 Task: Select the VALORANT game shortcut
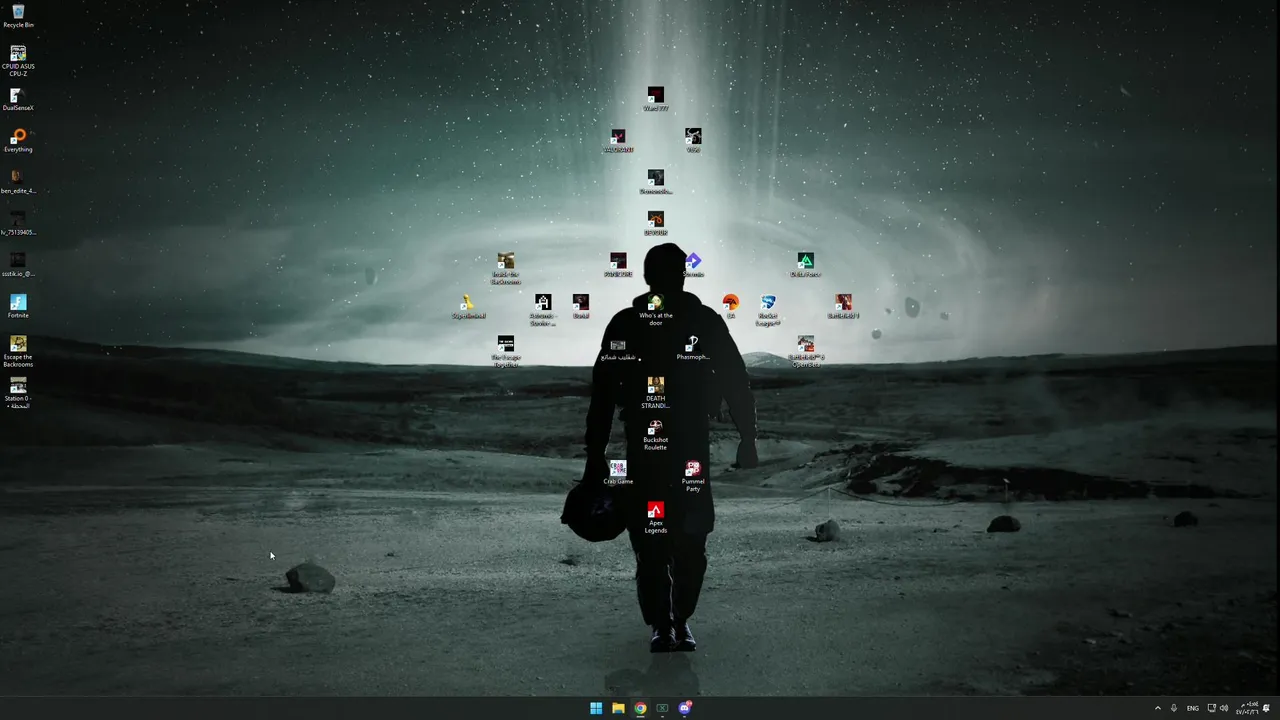(618, 141)
